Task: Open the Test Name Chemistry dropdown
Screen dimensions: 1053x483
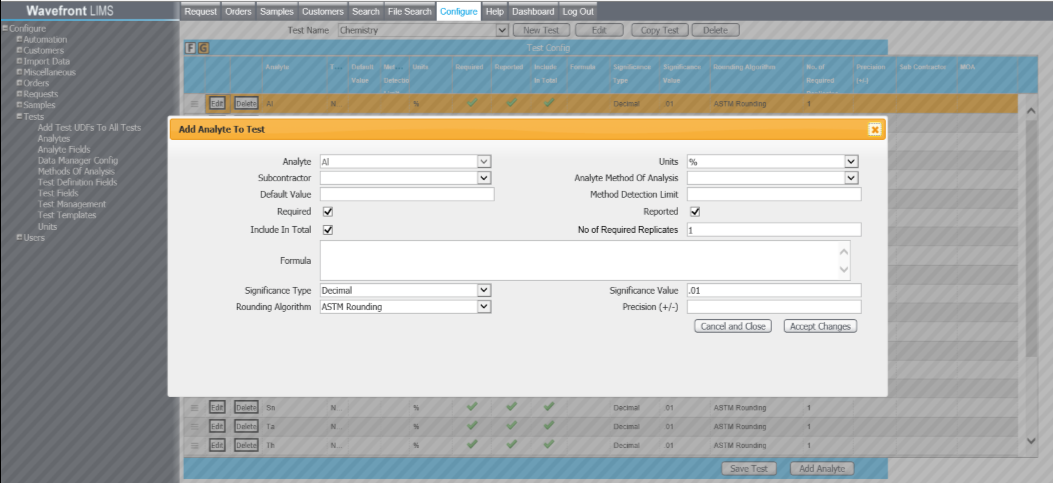Action: coord(502,30)
